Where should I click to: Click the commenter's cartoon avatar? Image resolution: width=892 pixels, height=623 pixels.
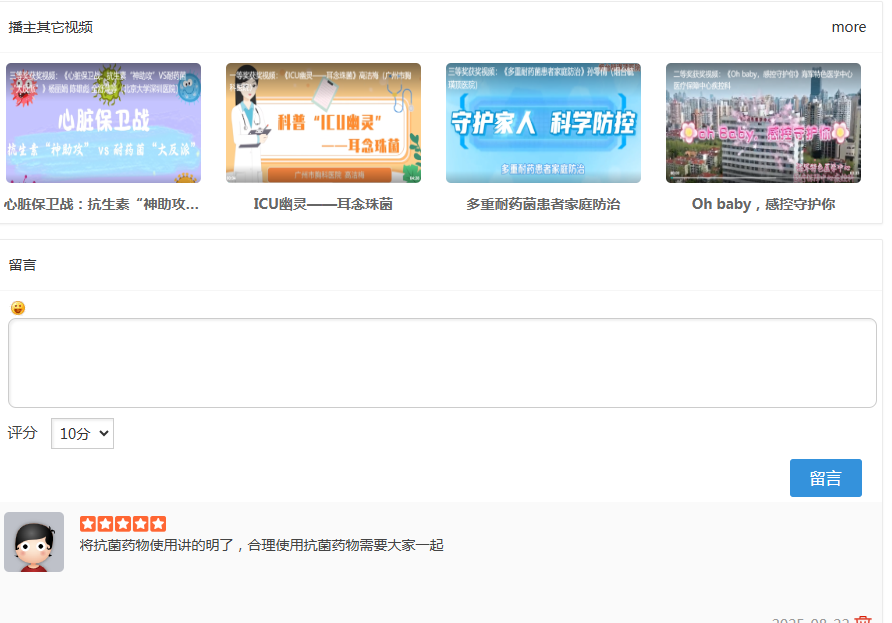click(34, 542)
